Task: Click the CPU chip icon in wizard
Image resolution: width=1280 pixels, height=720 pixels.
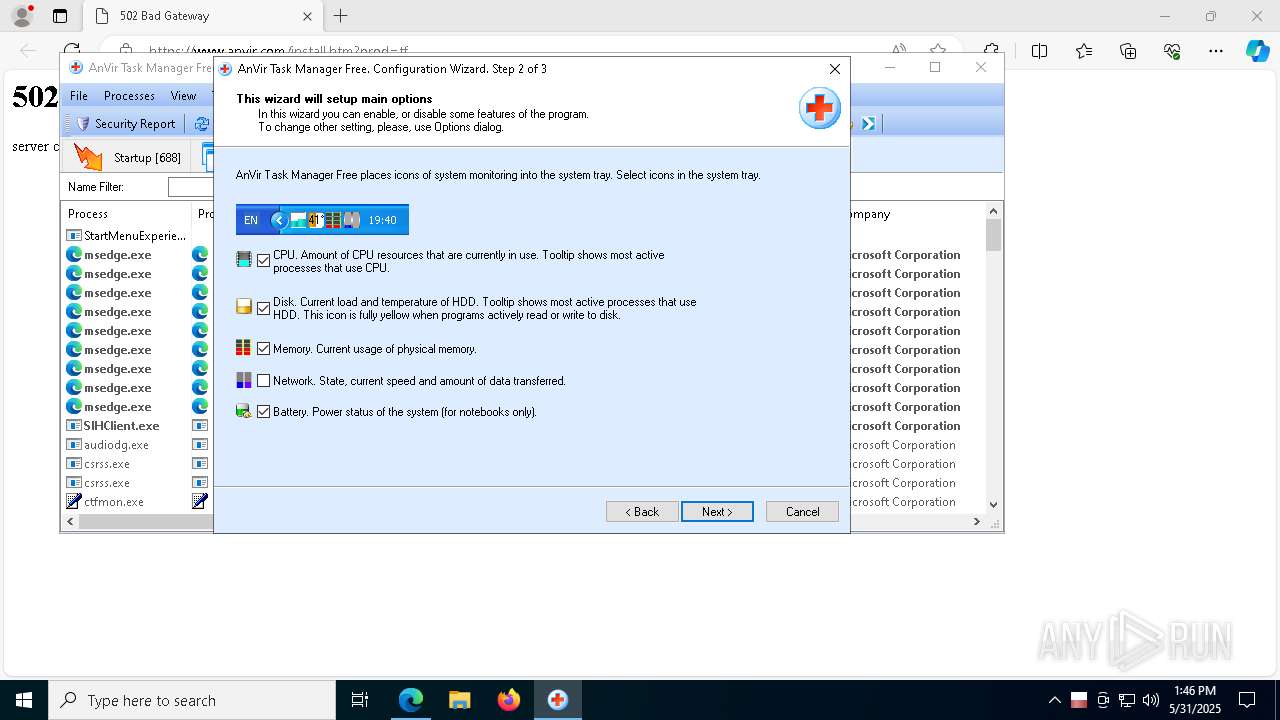Action: (244, 260)
